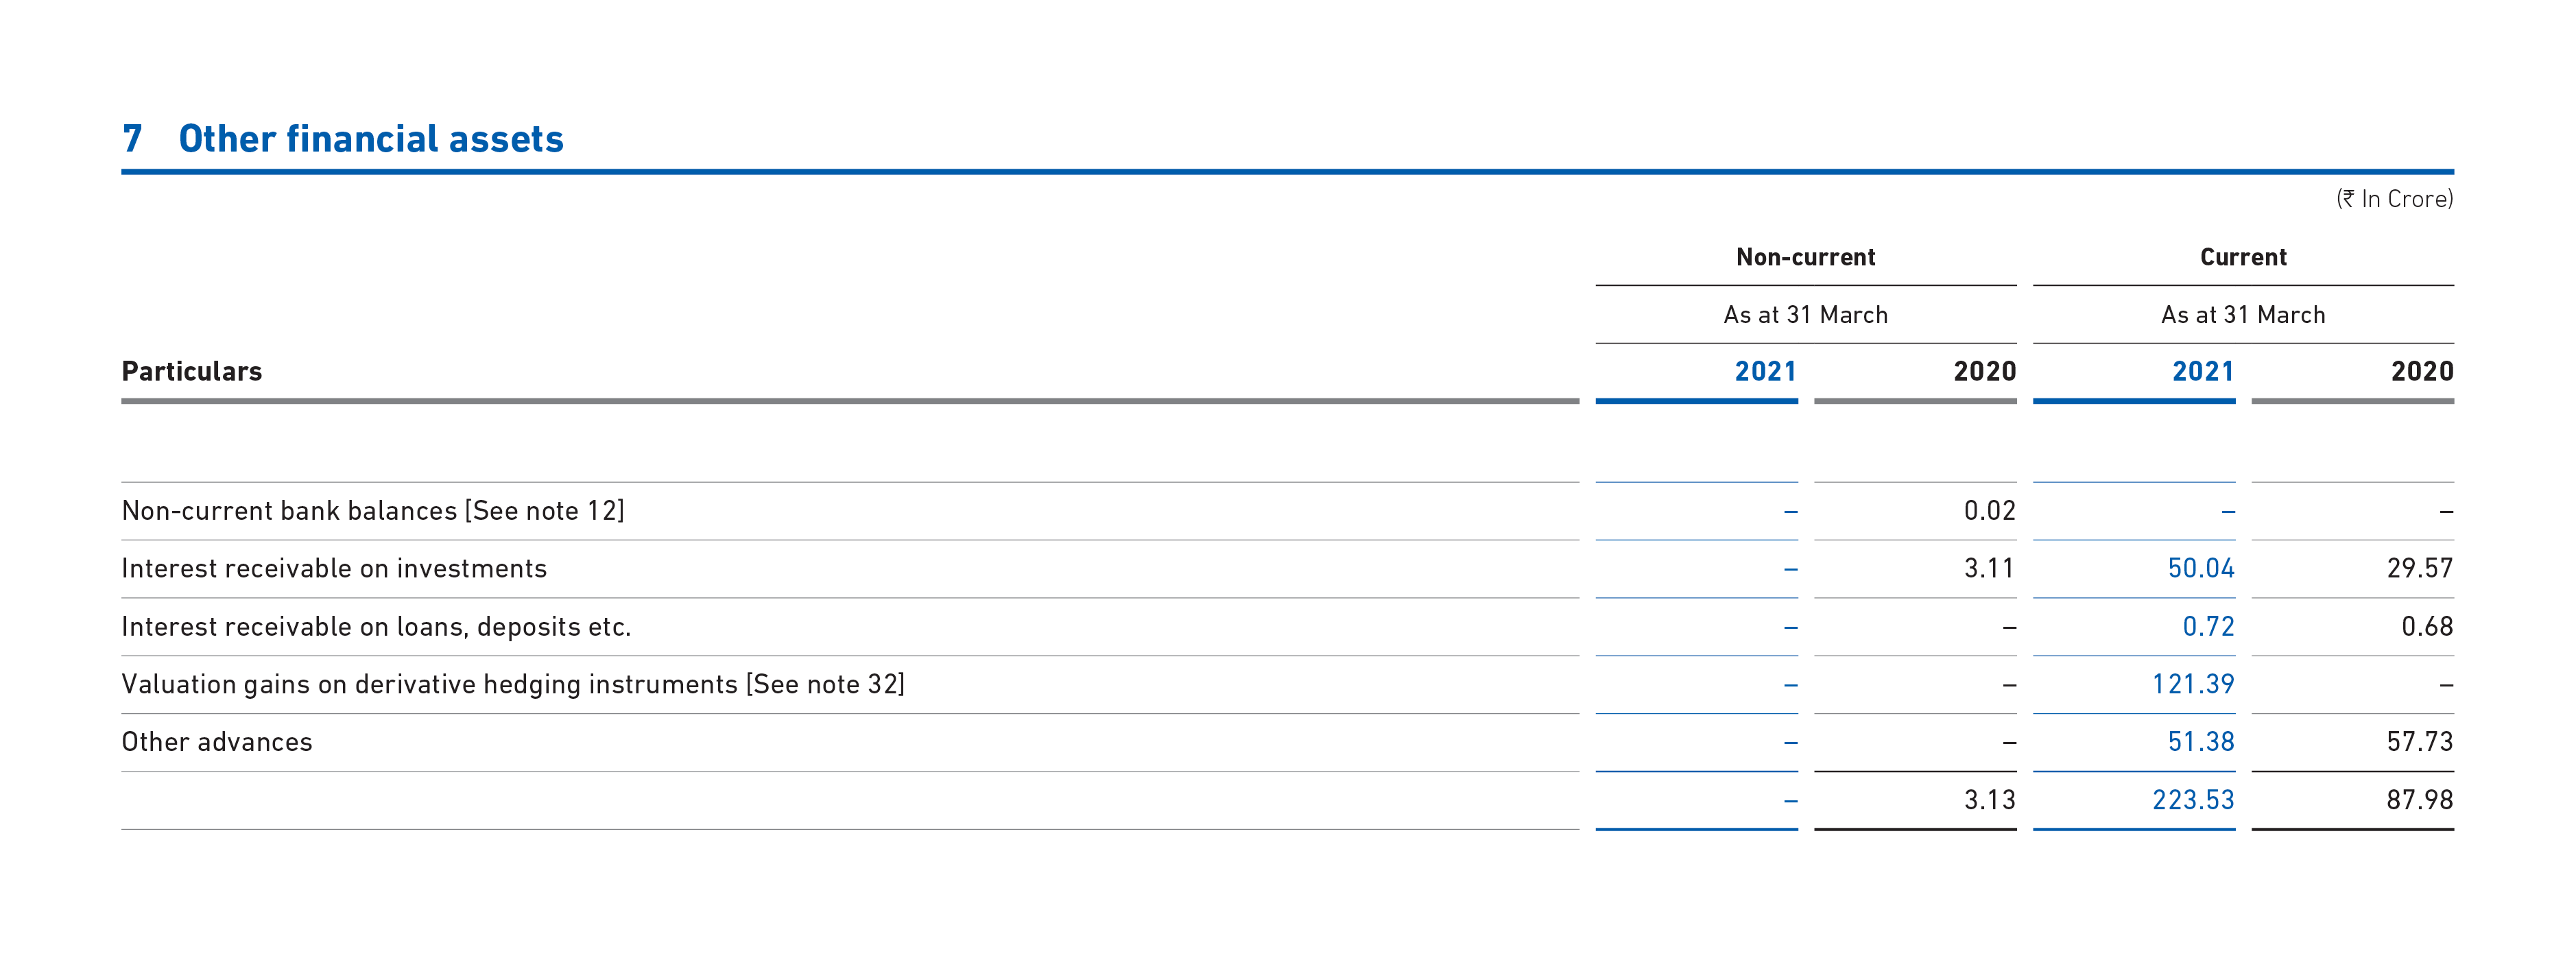Click the Current 2021 year header

click(x=2203, y=372)
